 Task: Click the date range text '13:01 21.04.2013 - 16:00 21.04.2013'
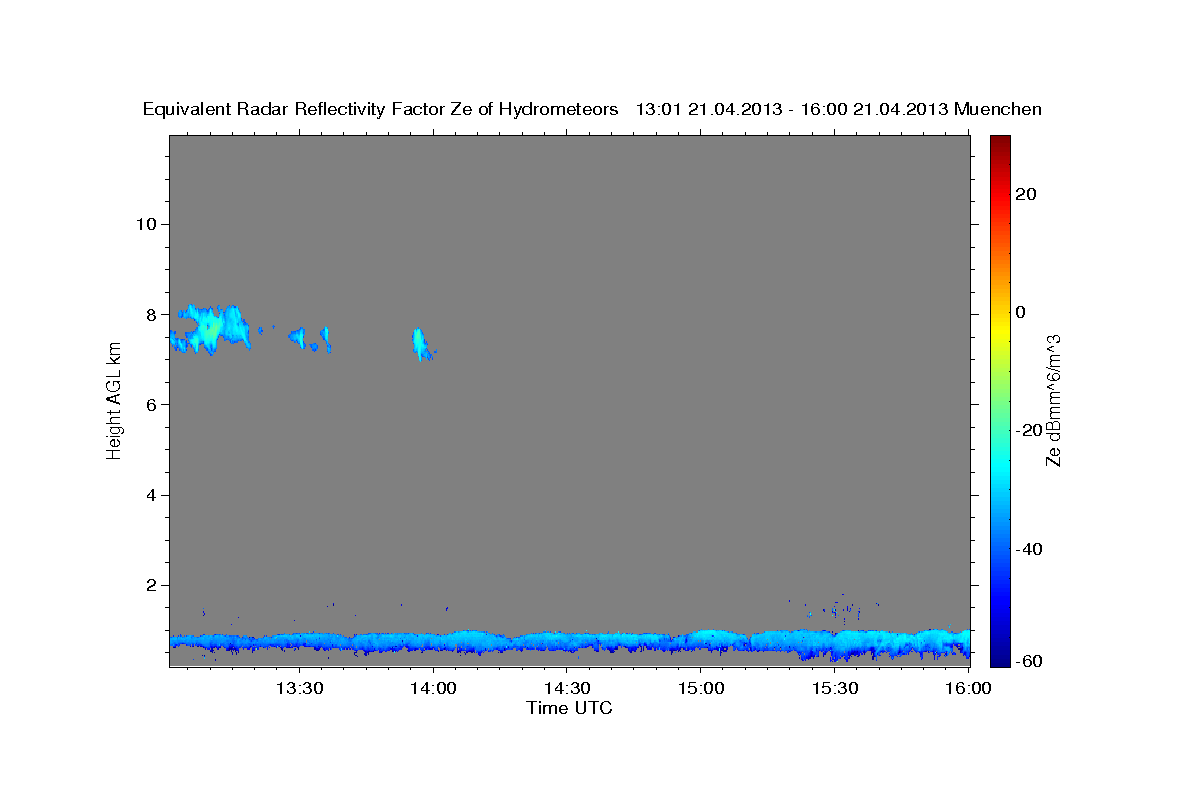pos(792,109)
